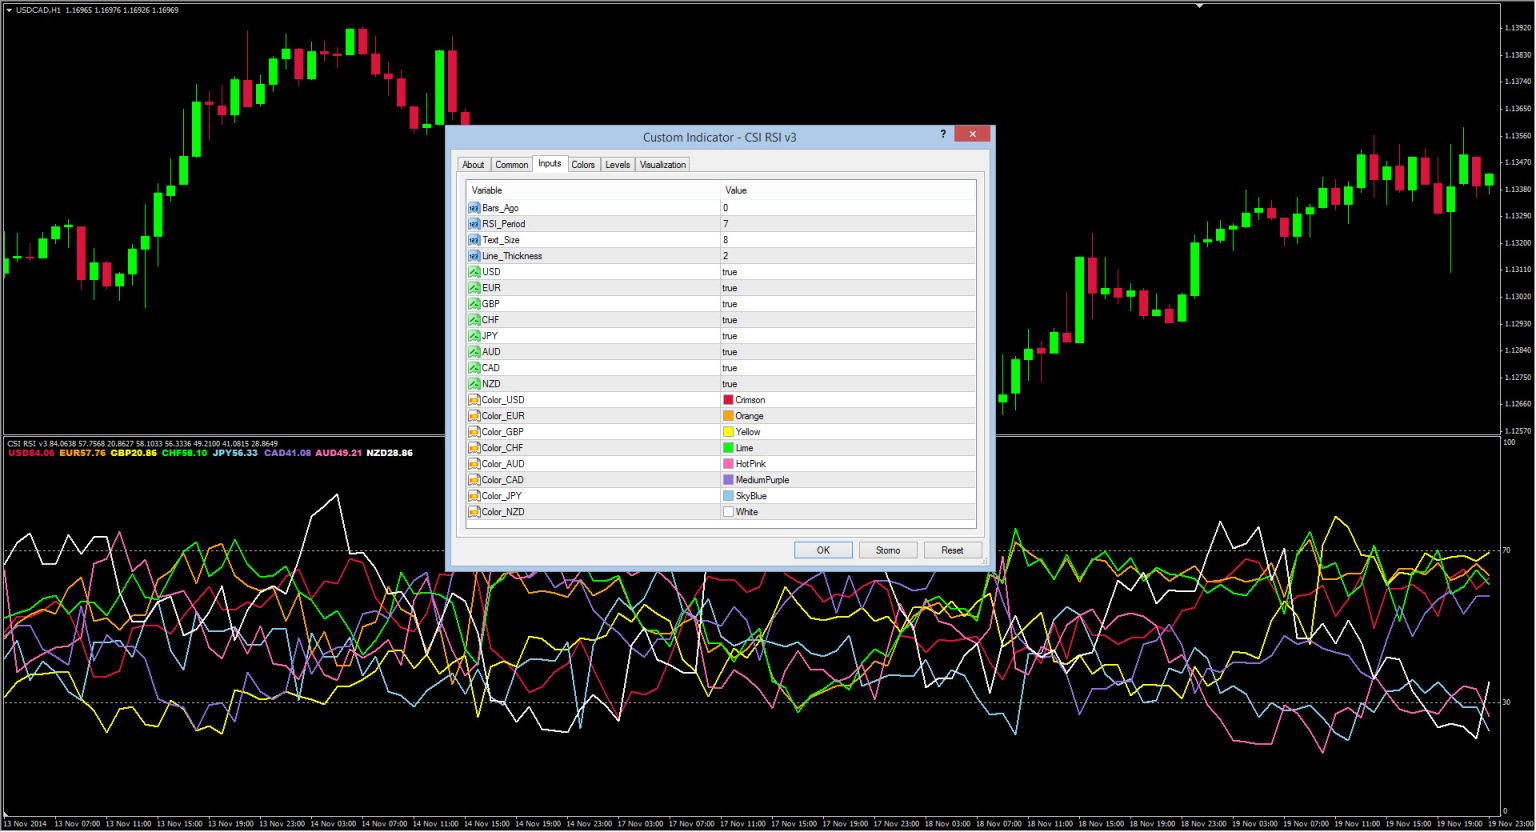Click the green chart icon next to NZD
The image size is (1536, 832).
[x=473, y=383]
